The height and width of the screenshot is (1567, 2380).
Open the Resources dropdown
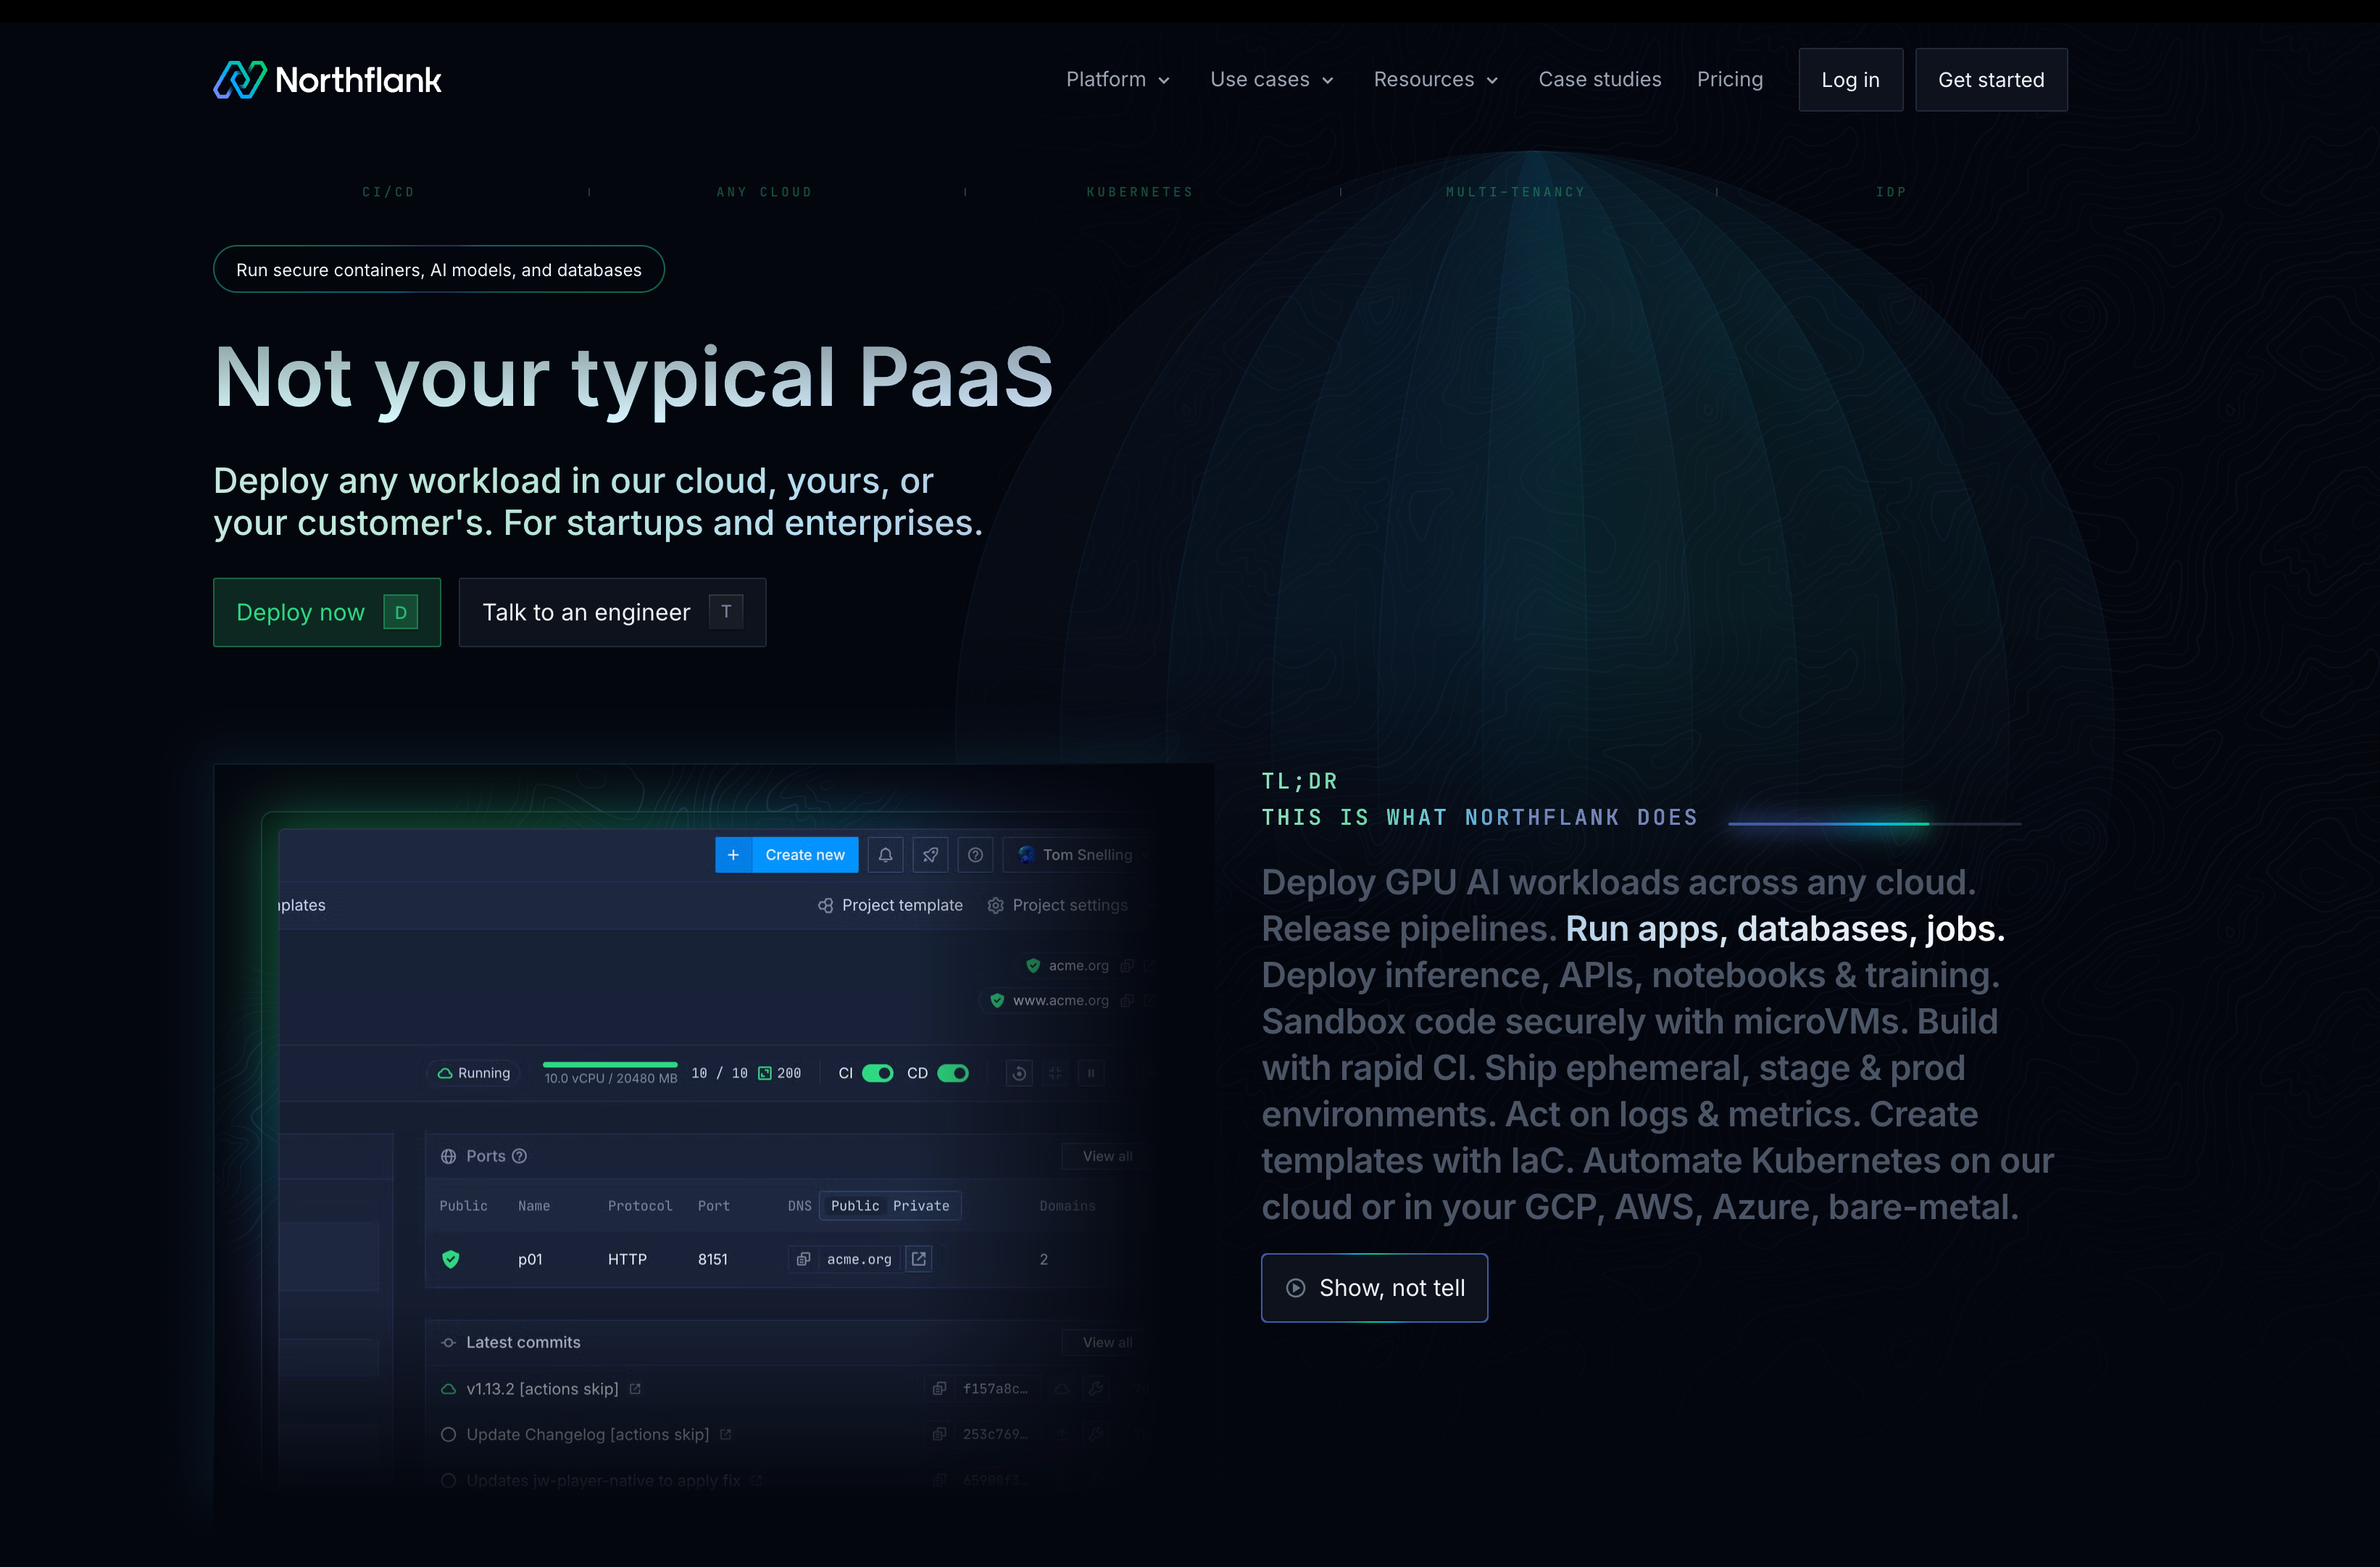click(1434, 79)
